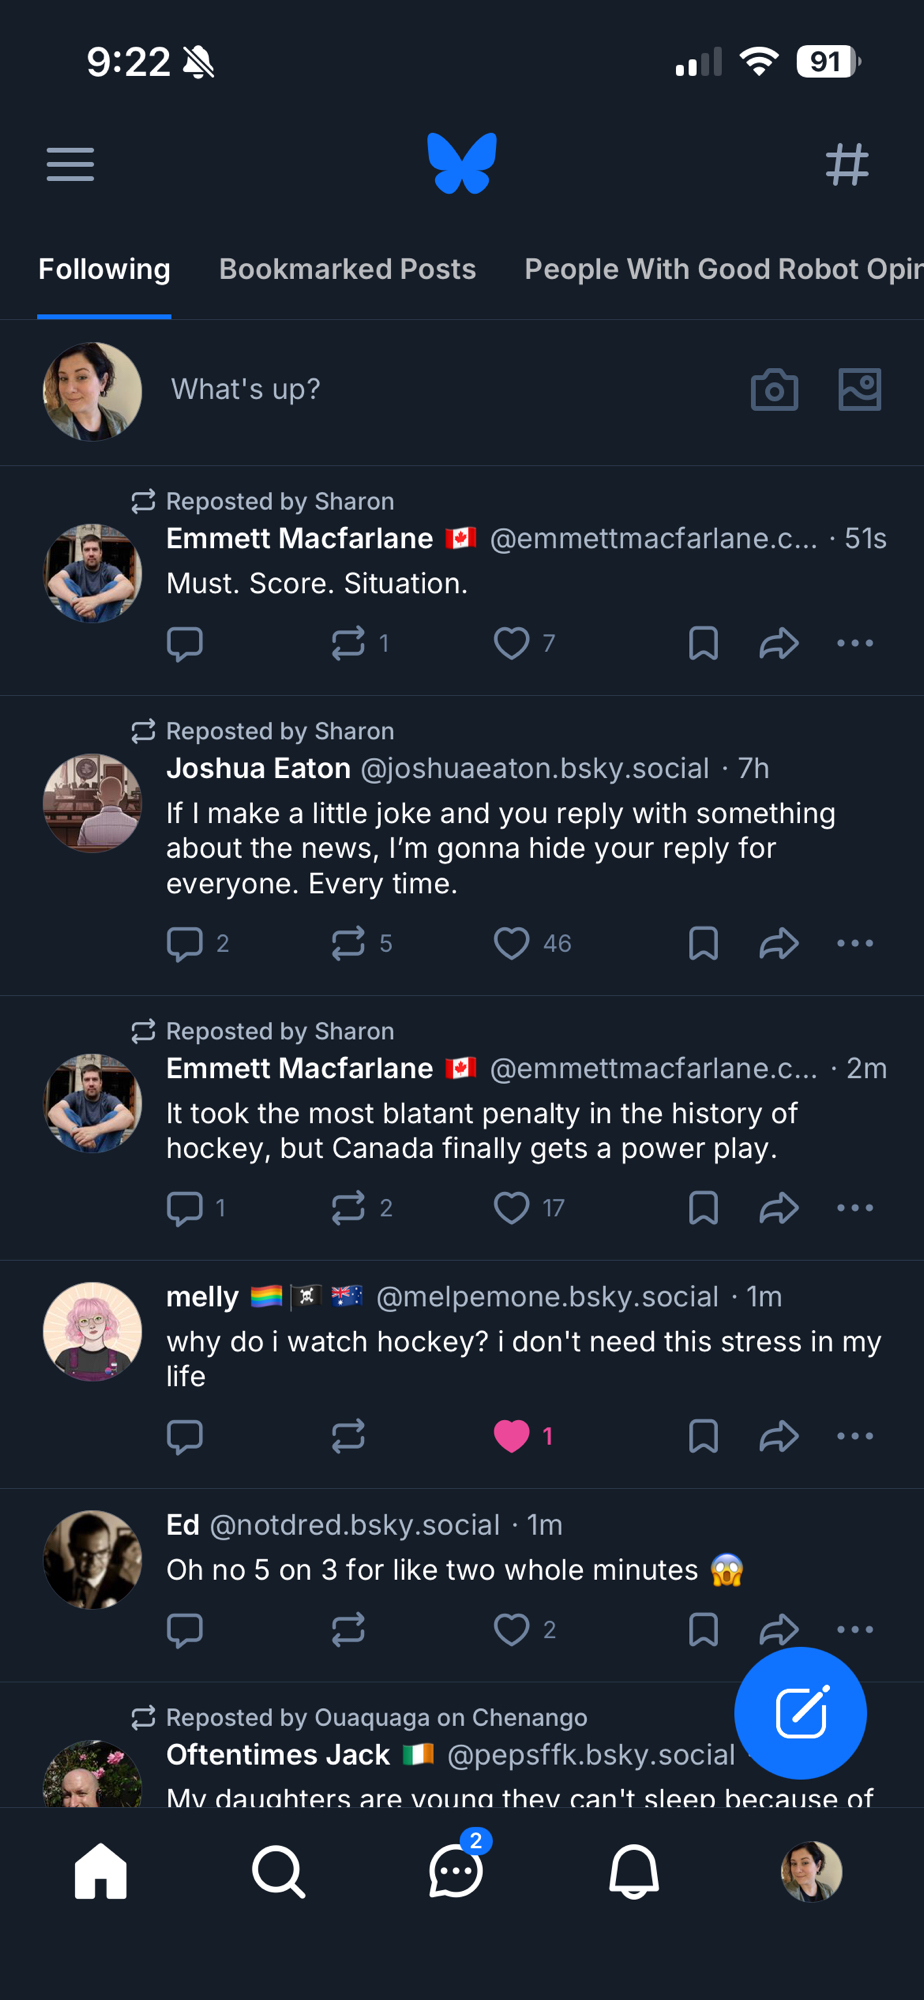Open the @joshuaeaton.bsky.social handle link

click(x=534, y=768)
